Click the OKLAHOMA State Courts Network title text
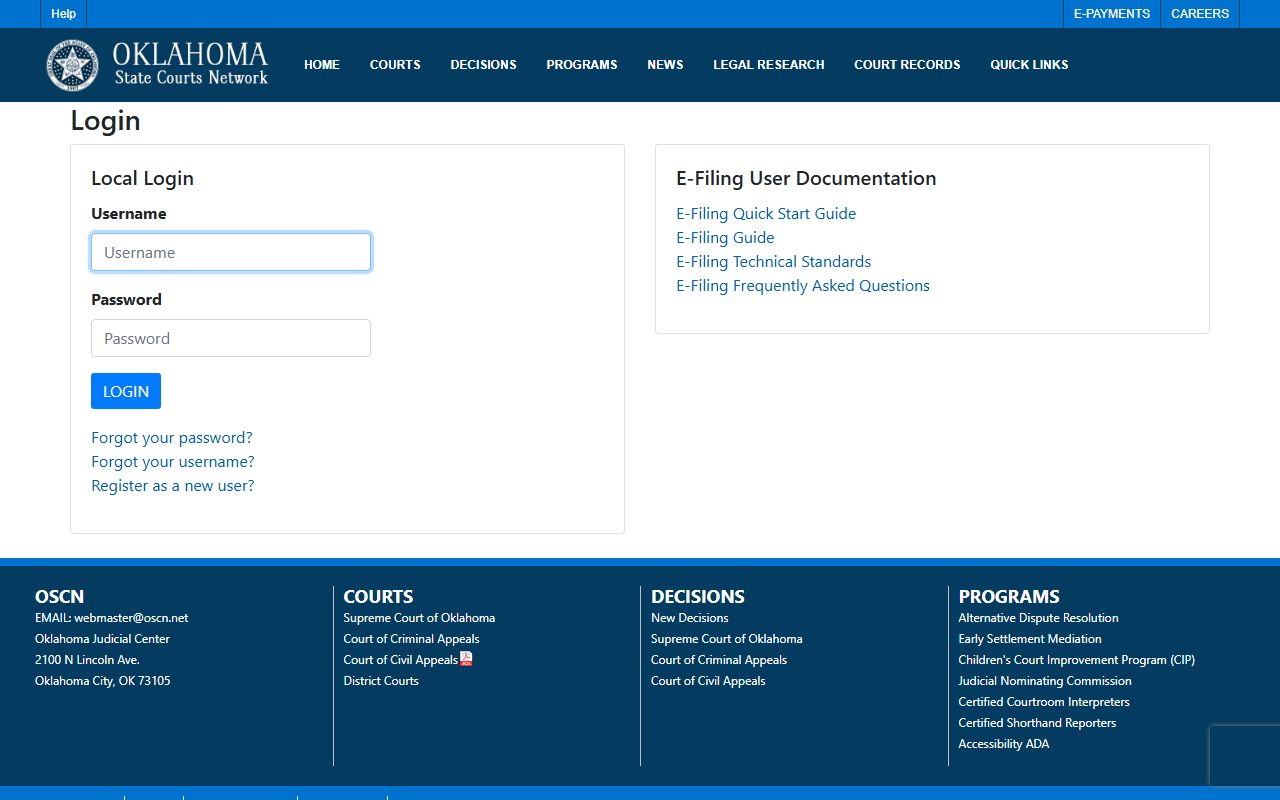 click(190, 64)
